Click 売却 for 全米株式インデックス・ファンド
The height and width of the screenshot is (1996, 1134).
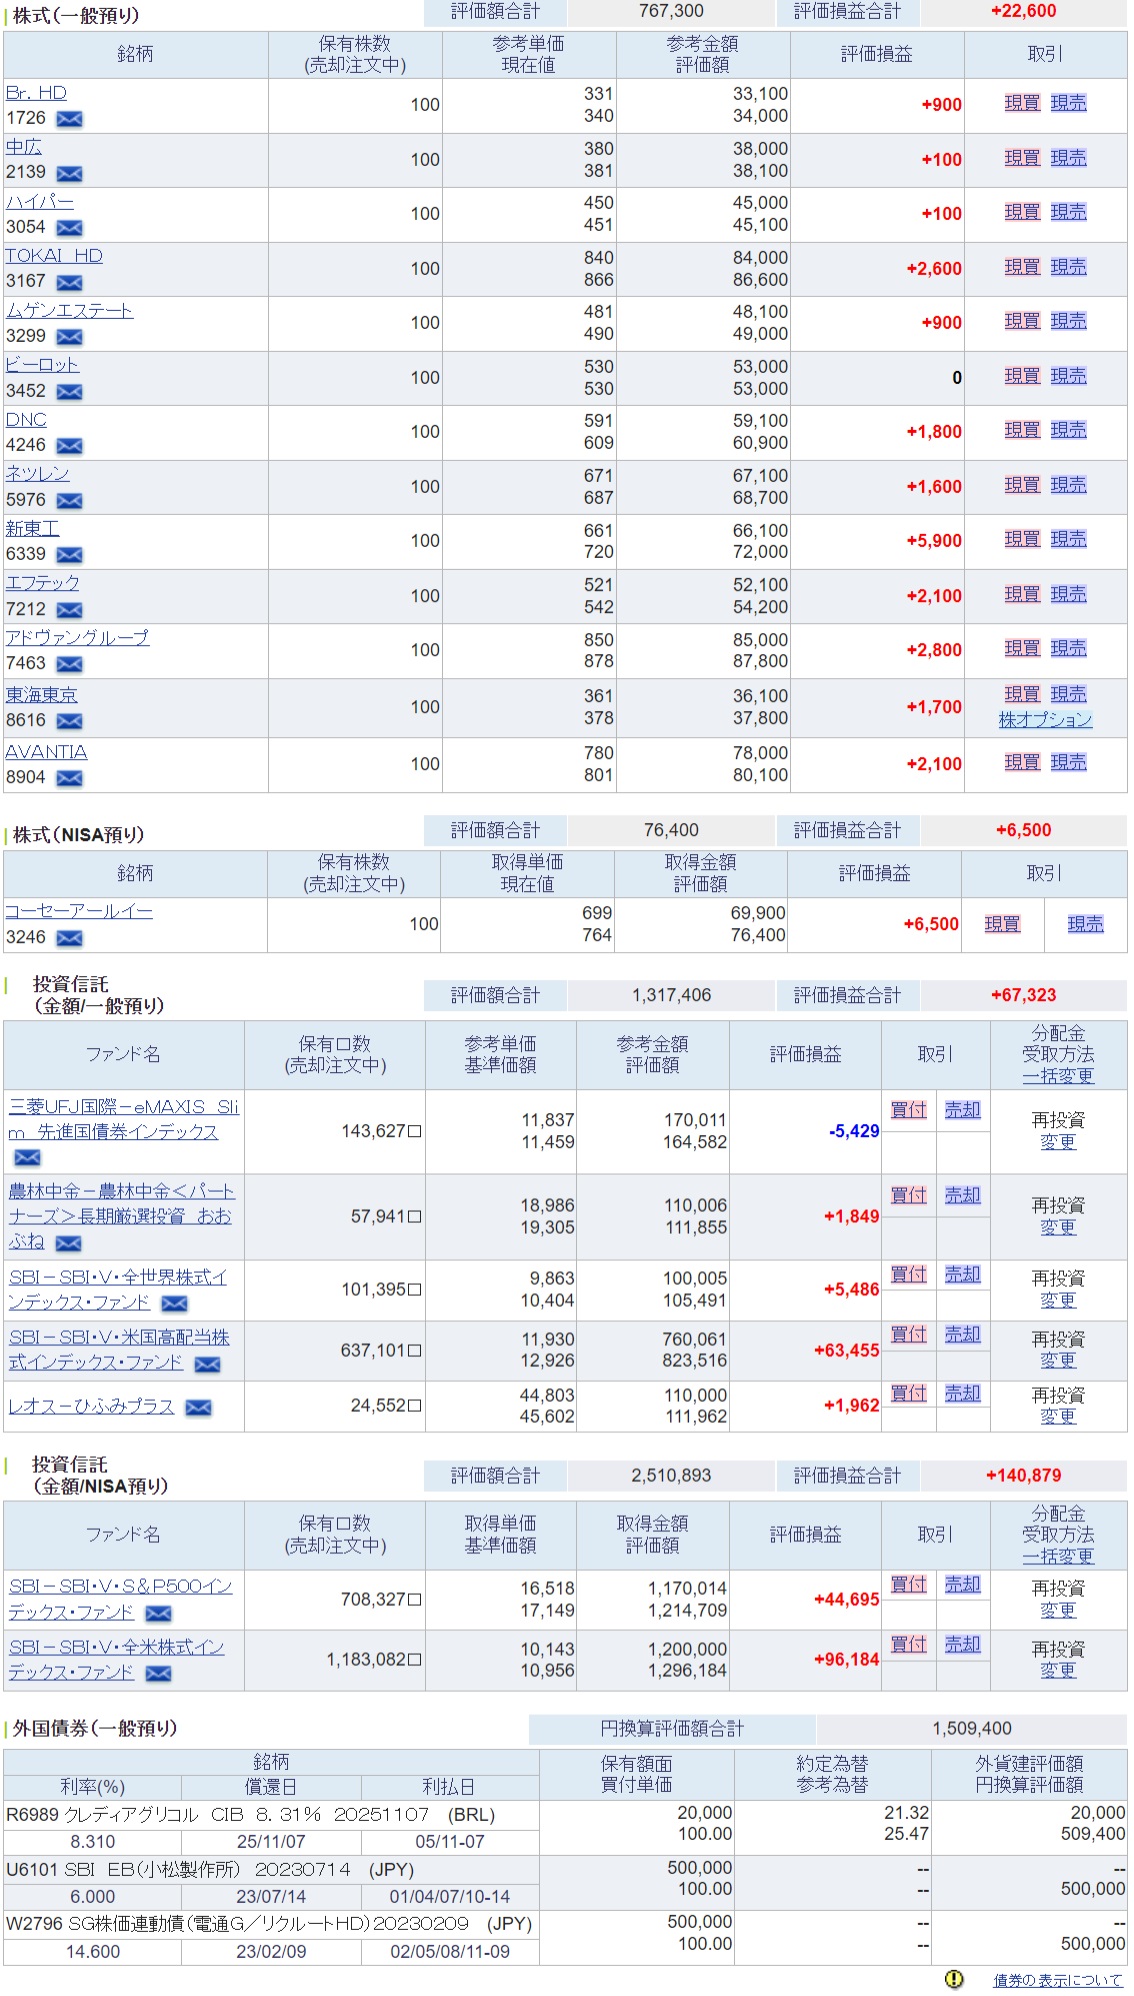click(962, 1644)
